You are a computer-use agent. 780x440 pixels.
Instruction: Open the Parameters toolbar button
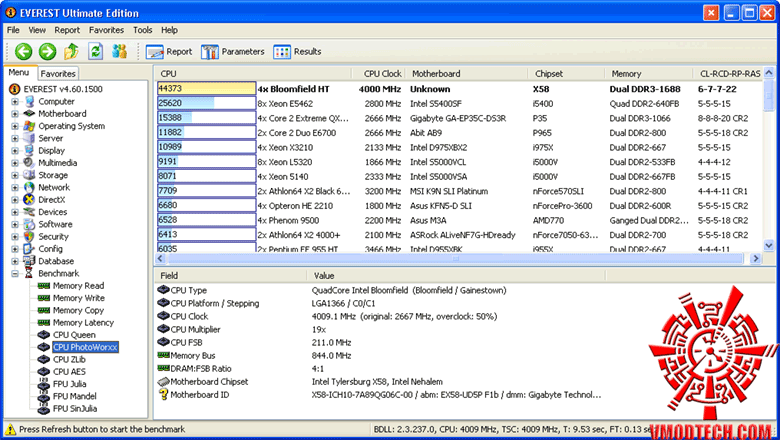(232, 51)
